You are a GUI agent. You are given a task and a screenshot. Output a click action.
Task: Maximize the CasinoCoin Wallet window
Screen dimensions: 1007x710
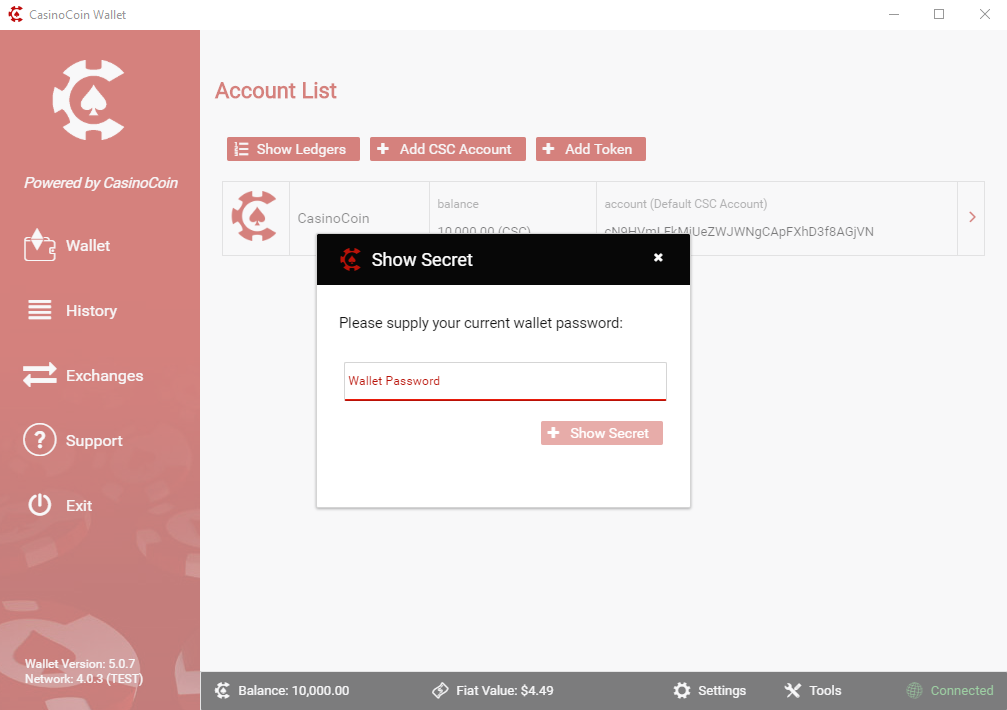tap(939, 14)
